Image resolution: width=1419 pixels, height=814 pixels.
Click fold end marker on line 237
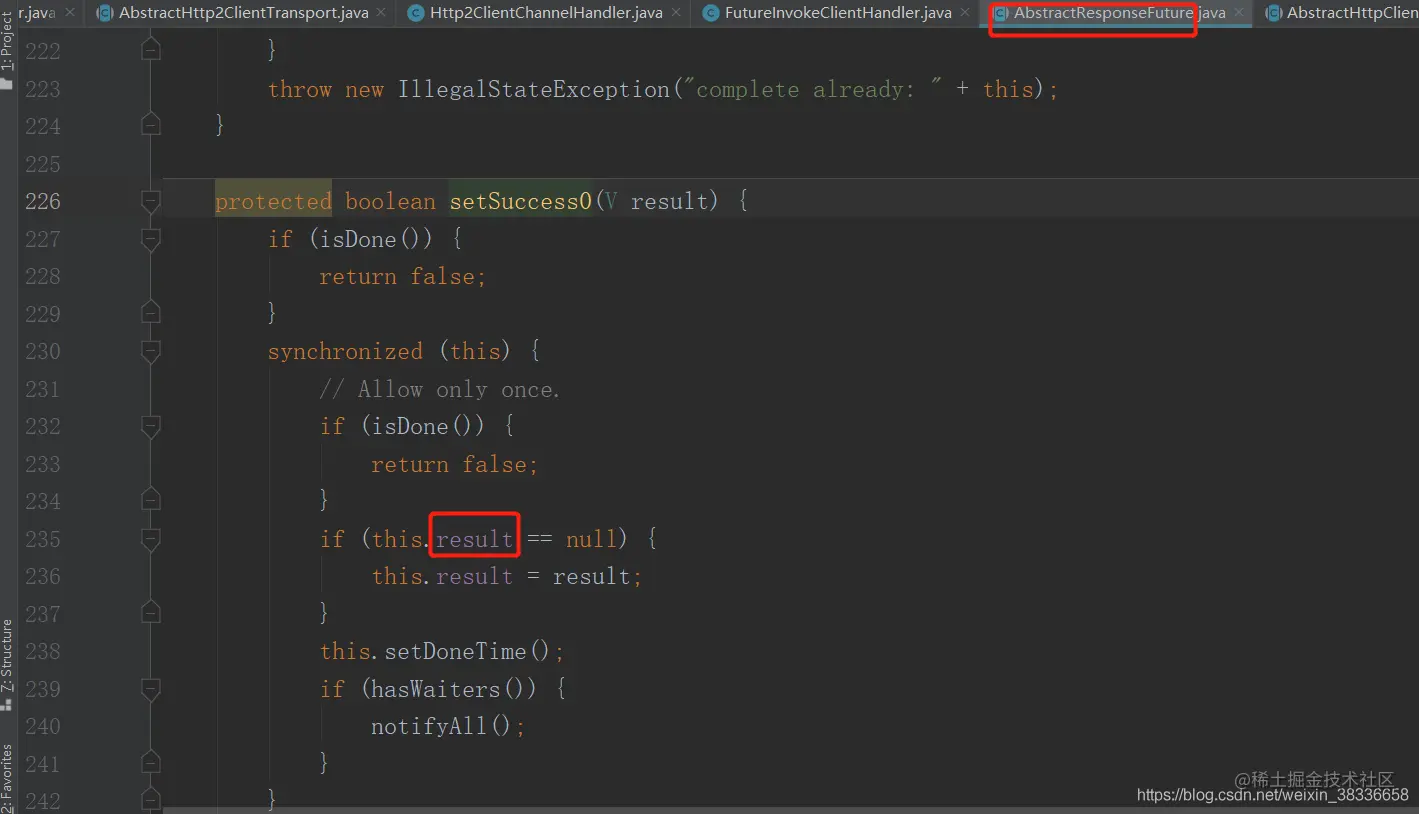151,612
